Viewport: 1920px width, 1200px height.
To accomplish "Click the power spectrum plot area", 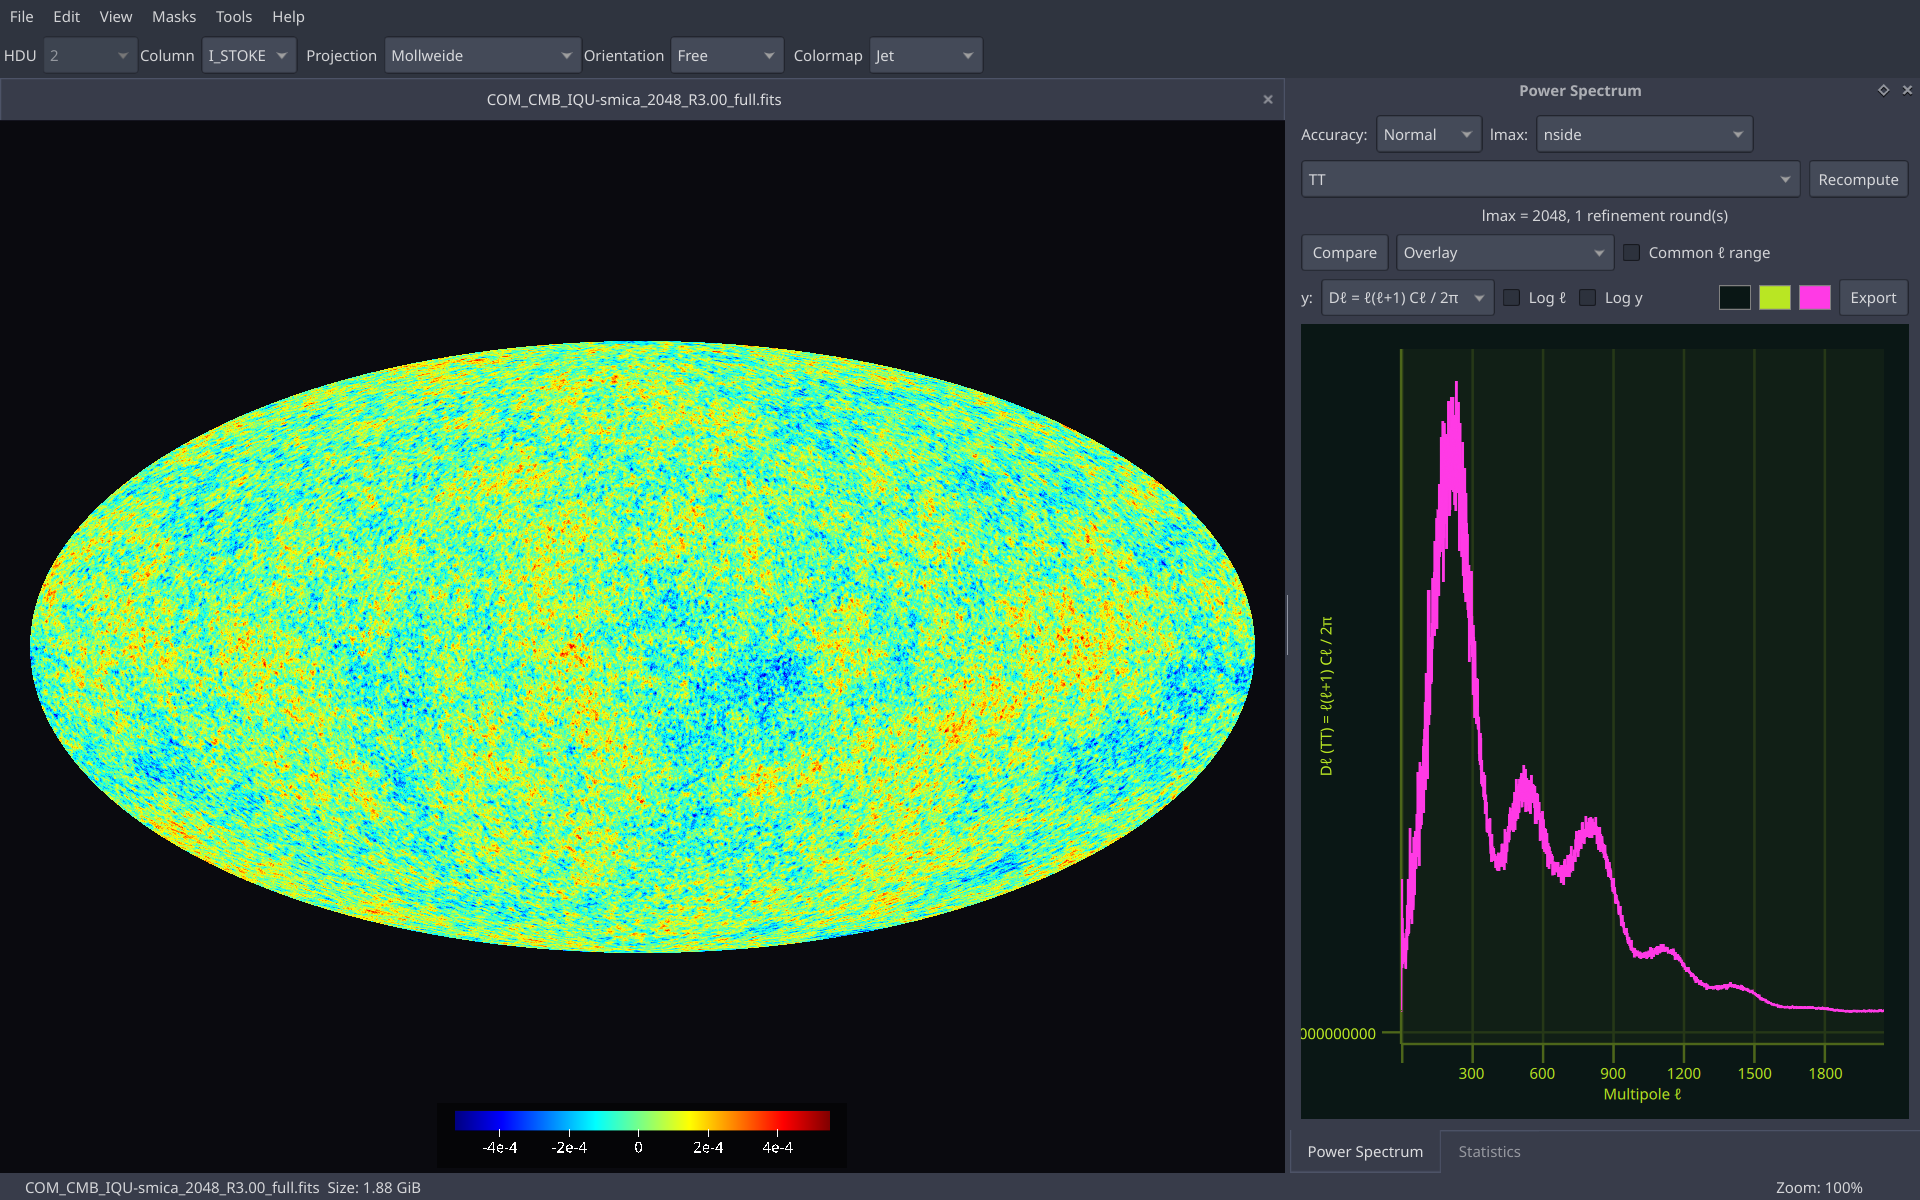I will [x=1604, y=721].
